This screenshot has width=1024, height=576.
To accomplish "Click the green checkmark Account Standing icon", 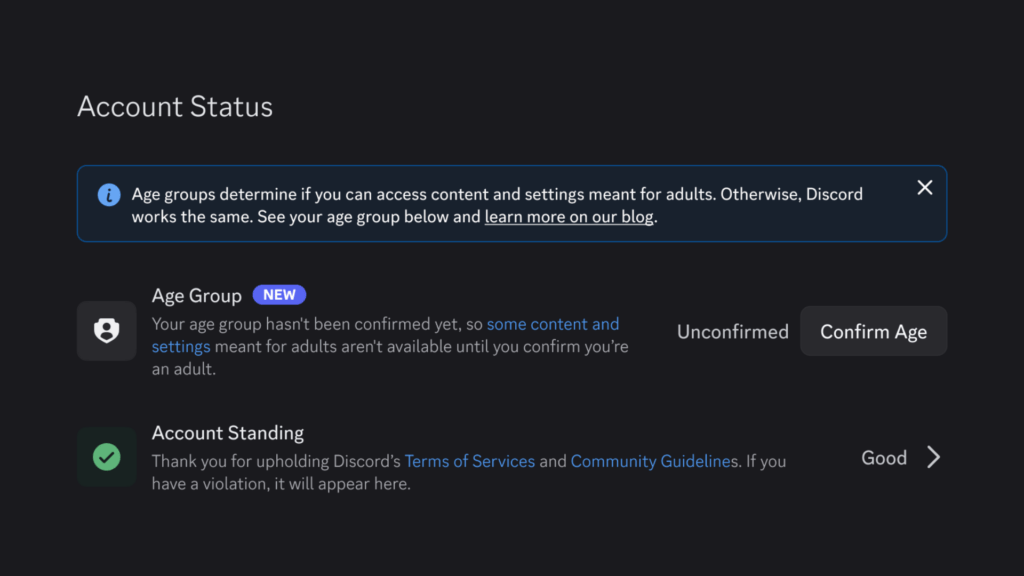I will click(106, 457).
